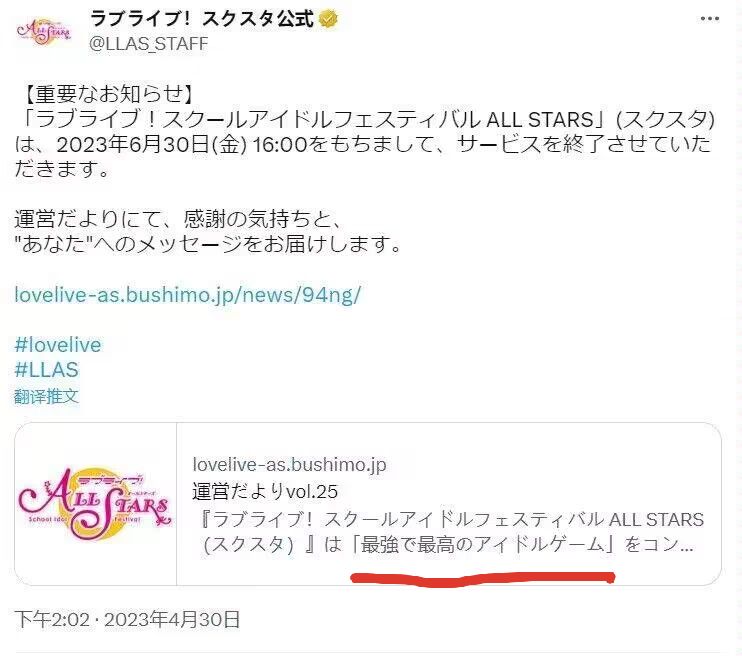742x656 pixels.
Task: Click the 運営だよりにて paragraph line
Action: pyautogui.click(x=178, y=219)
